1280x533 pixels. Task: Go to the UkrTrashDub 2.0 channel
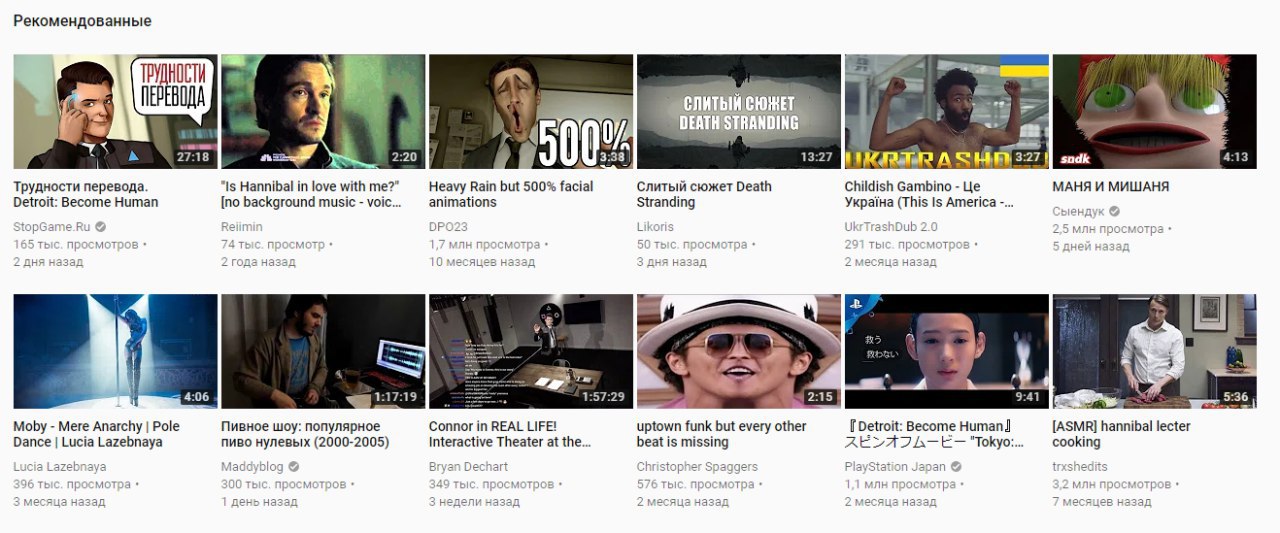tap(891, 227)
